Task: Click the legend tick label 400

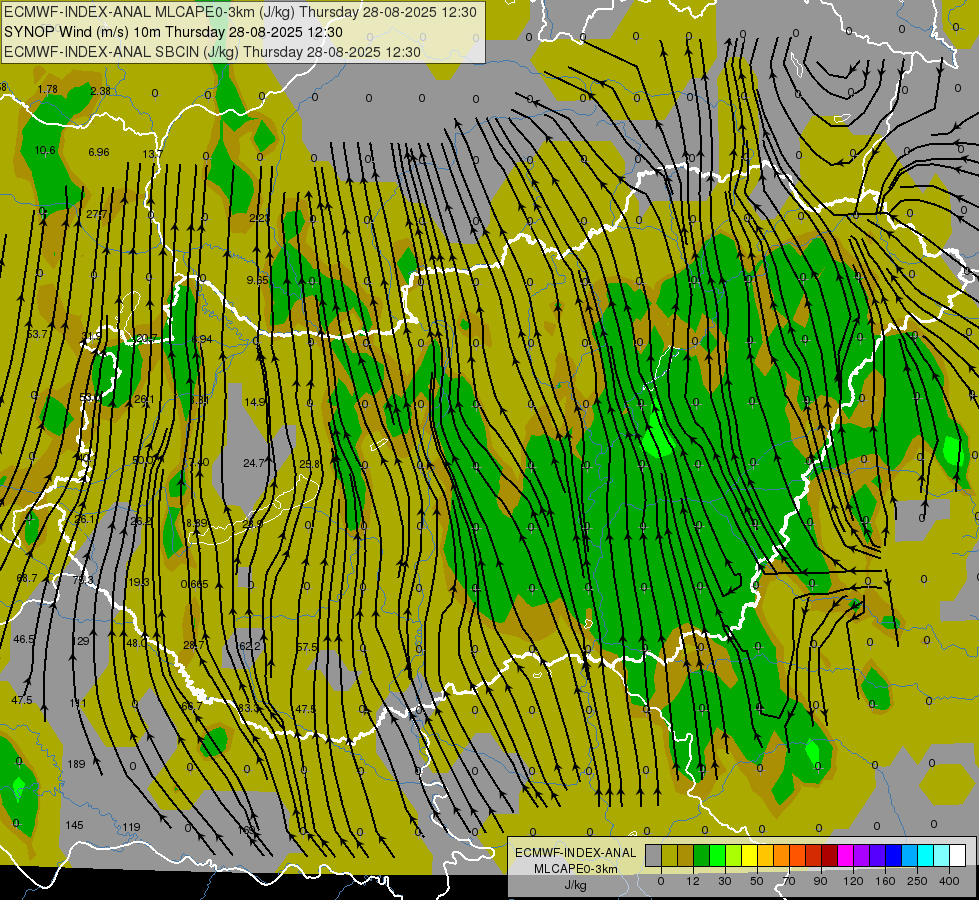Action: [x=949, y=881]
